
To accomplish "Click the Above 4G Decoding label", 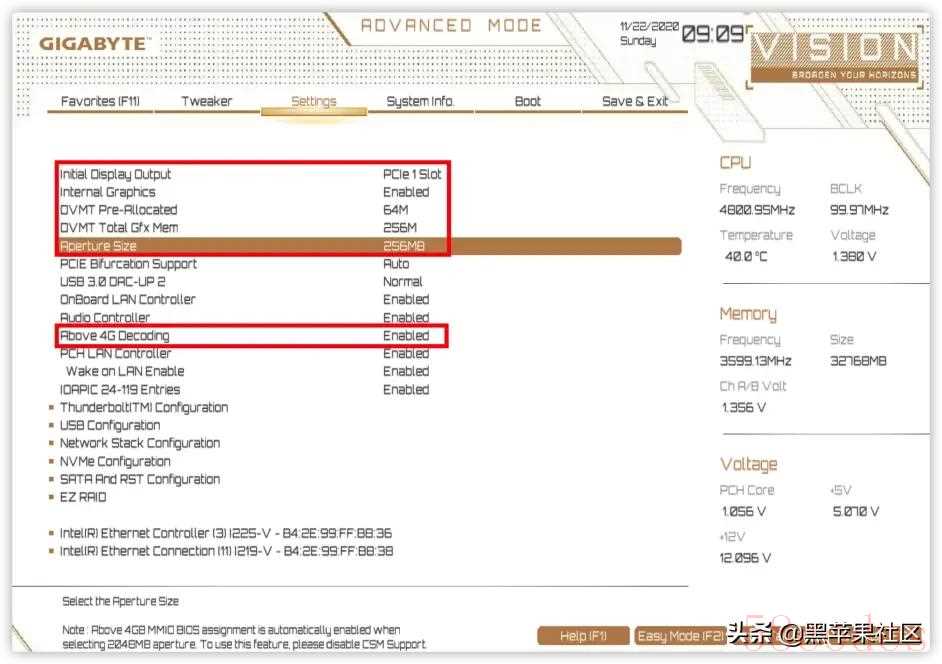I will point(114,335).
